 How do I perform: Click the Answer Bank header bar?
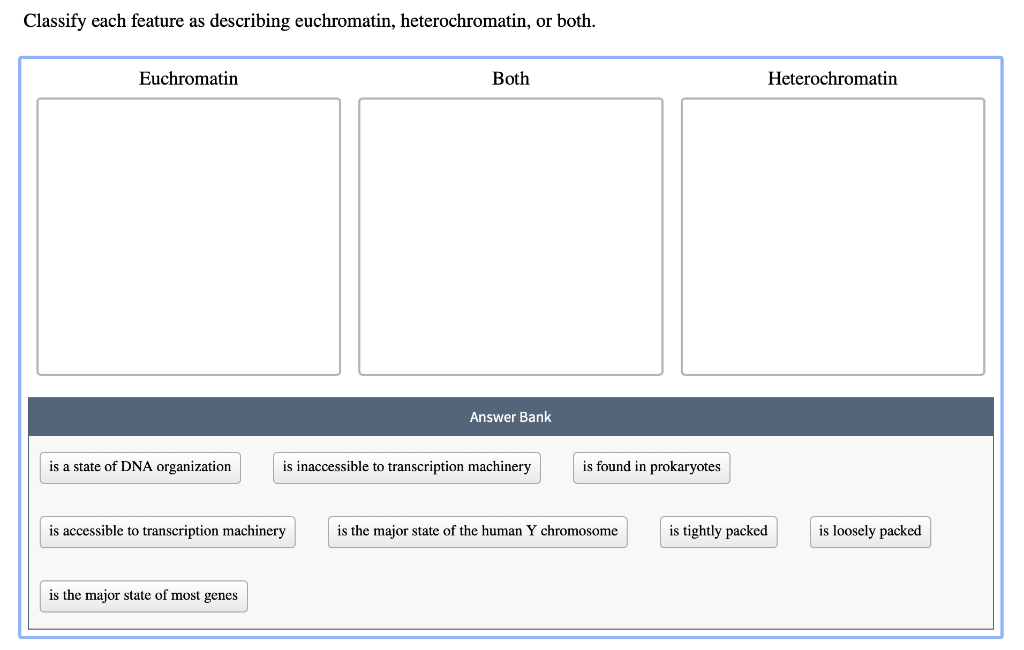click(x=511, y=417)
